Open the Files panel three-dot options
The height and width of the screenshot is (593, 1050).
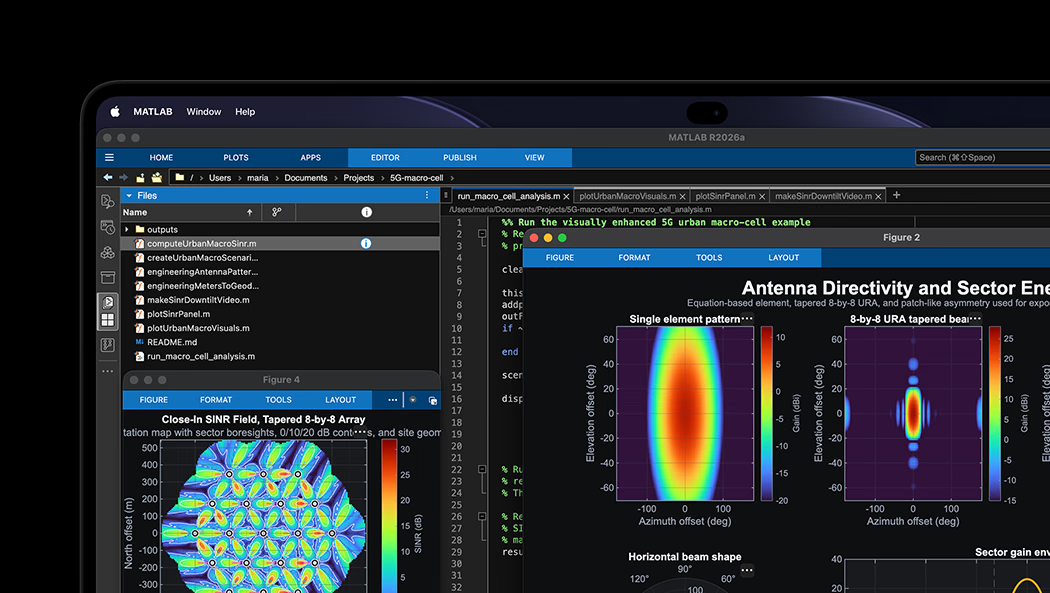click(x=427, y=195)
